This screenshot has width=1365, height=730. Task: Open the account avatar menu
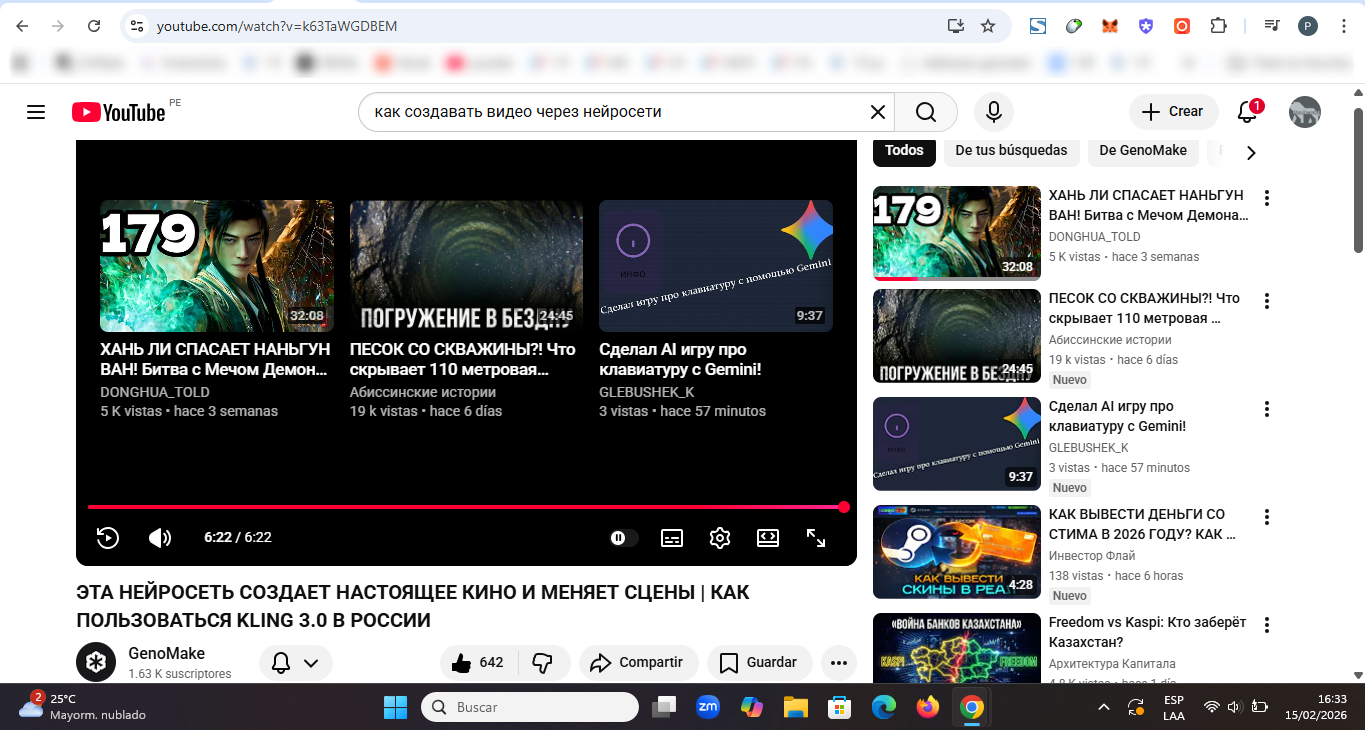1305,112
